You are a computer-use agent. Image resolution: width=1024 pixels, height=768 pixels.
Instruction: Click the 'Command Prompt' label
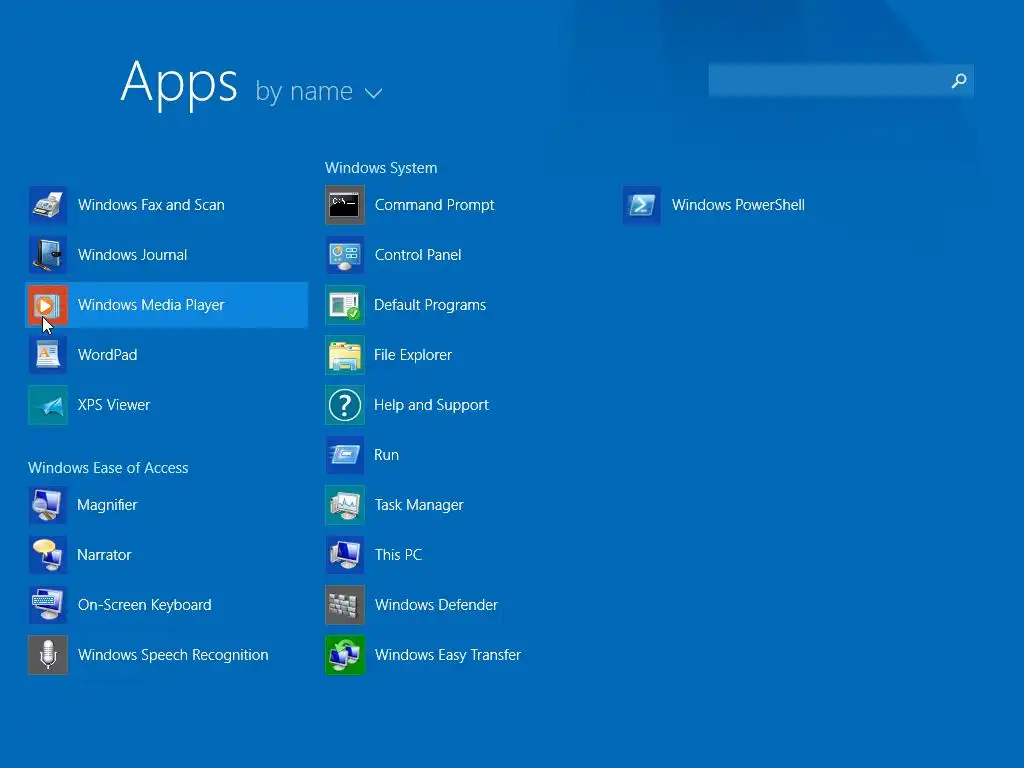point(434,205)
